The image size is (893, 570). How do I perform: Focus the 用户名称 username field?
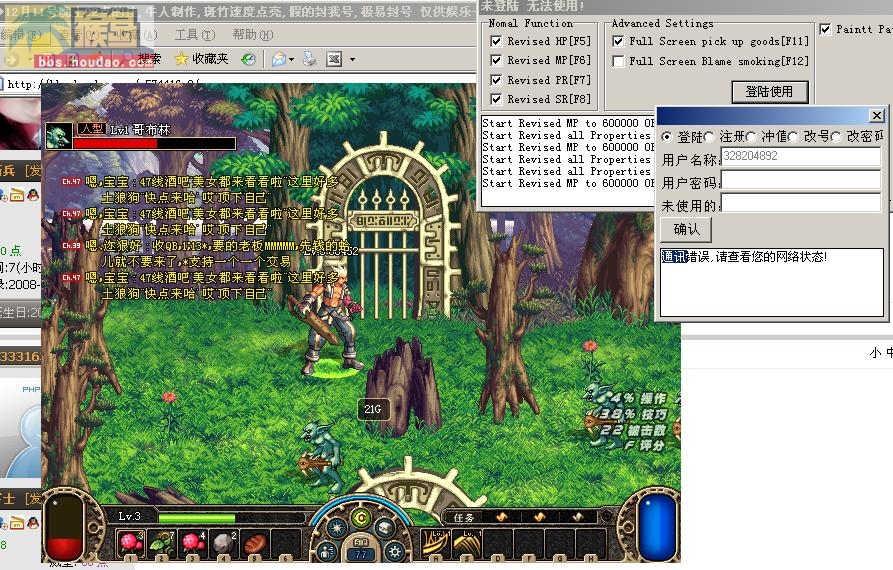tap(801, 157)
